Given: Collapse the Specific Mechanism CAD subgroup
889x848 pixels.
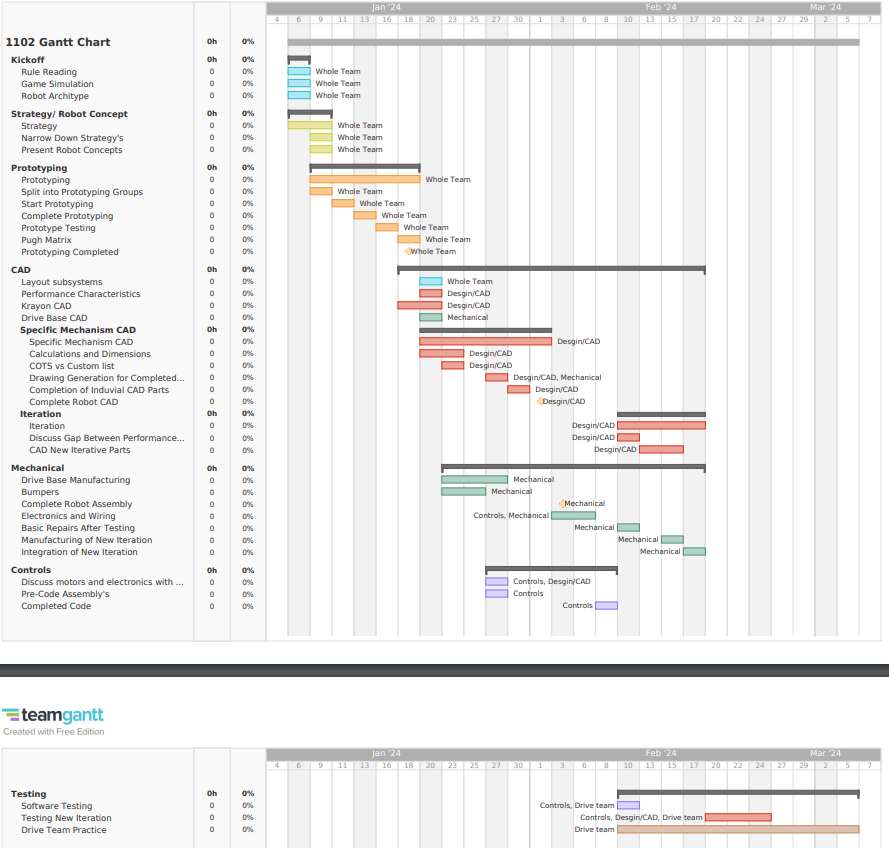Looking at the screenshot, I should (77, 330).
